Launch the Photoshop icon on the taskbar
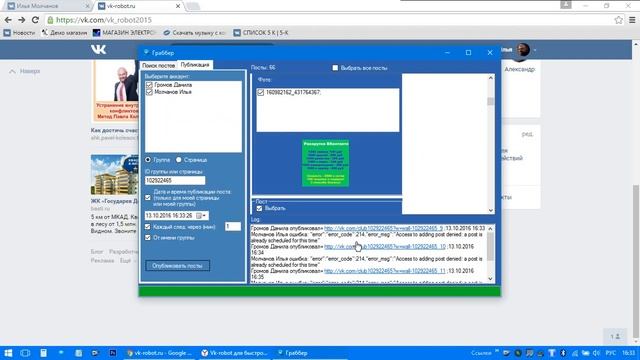Image resolution: width=640 pixels, height=360 pixels. click(x=113, y=353)
